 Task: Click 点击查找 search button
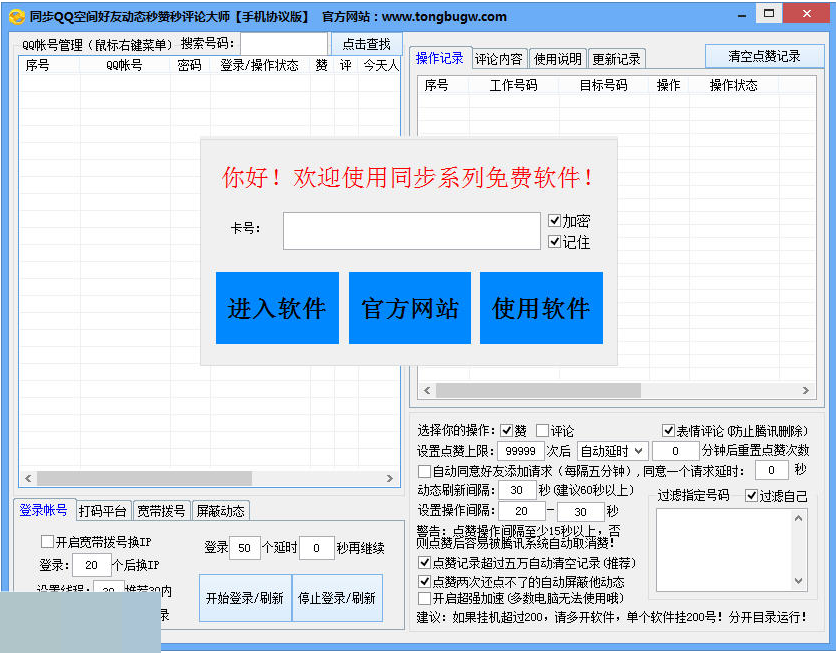pos(366,44)
